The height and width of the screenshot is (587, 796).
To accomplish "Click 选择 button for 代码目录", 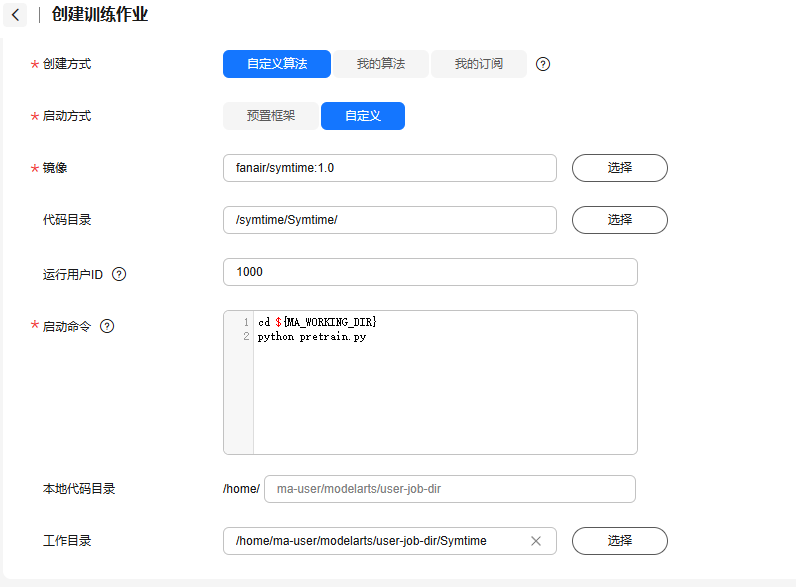I will pyautogui.click(x=619, y=220).
